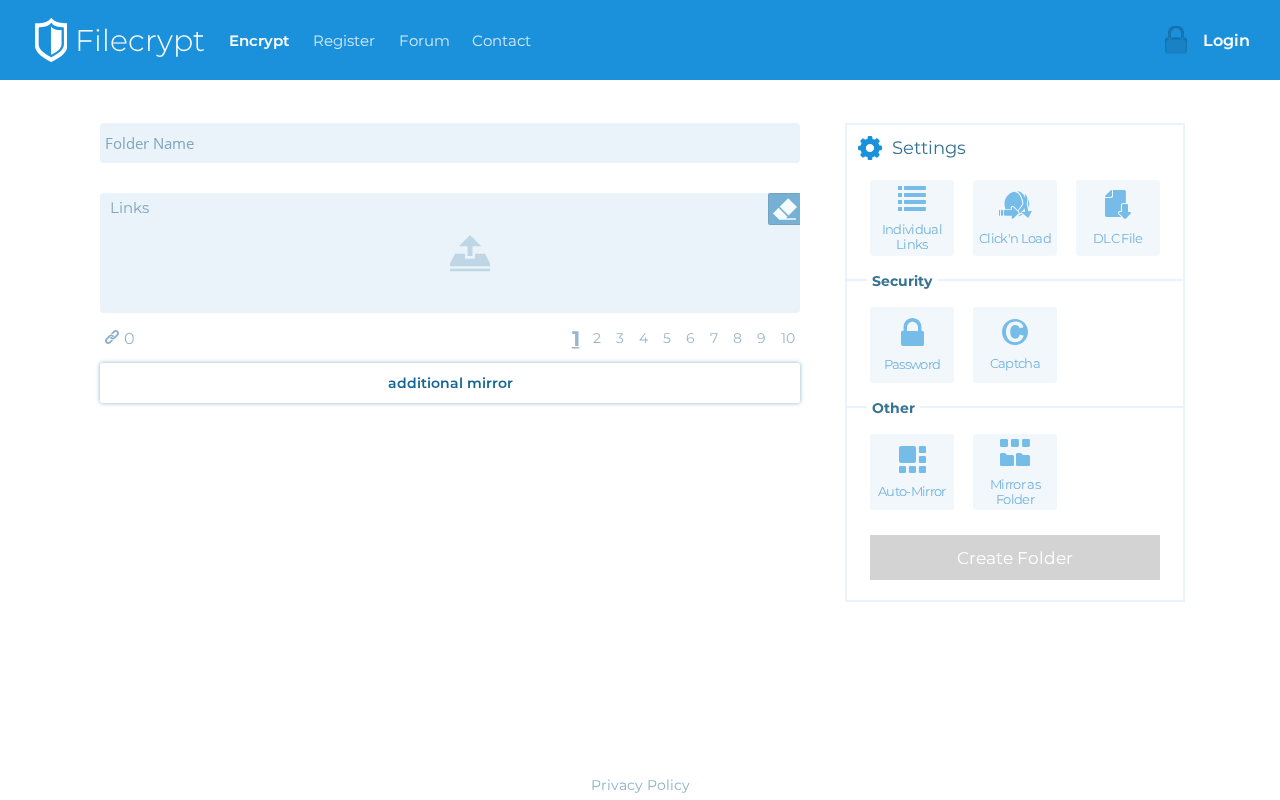Switch to mirror tab 5

click(667, 338)
